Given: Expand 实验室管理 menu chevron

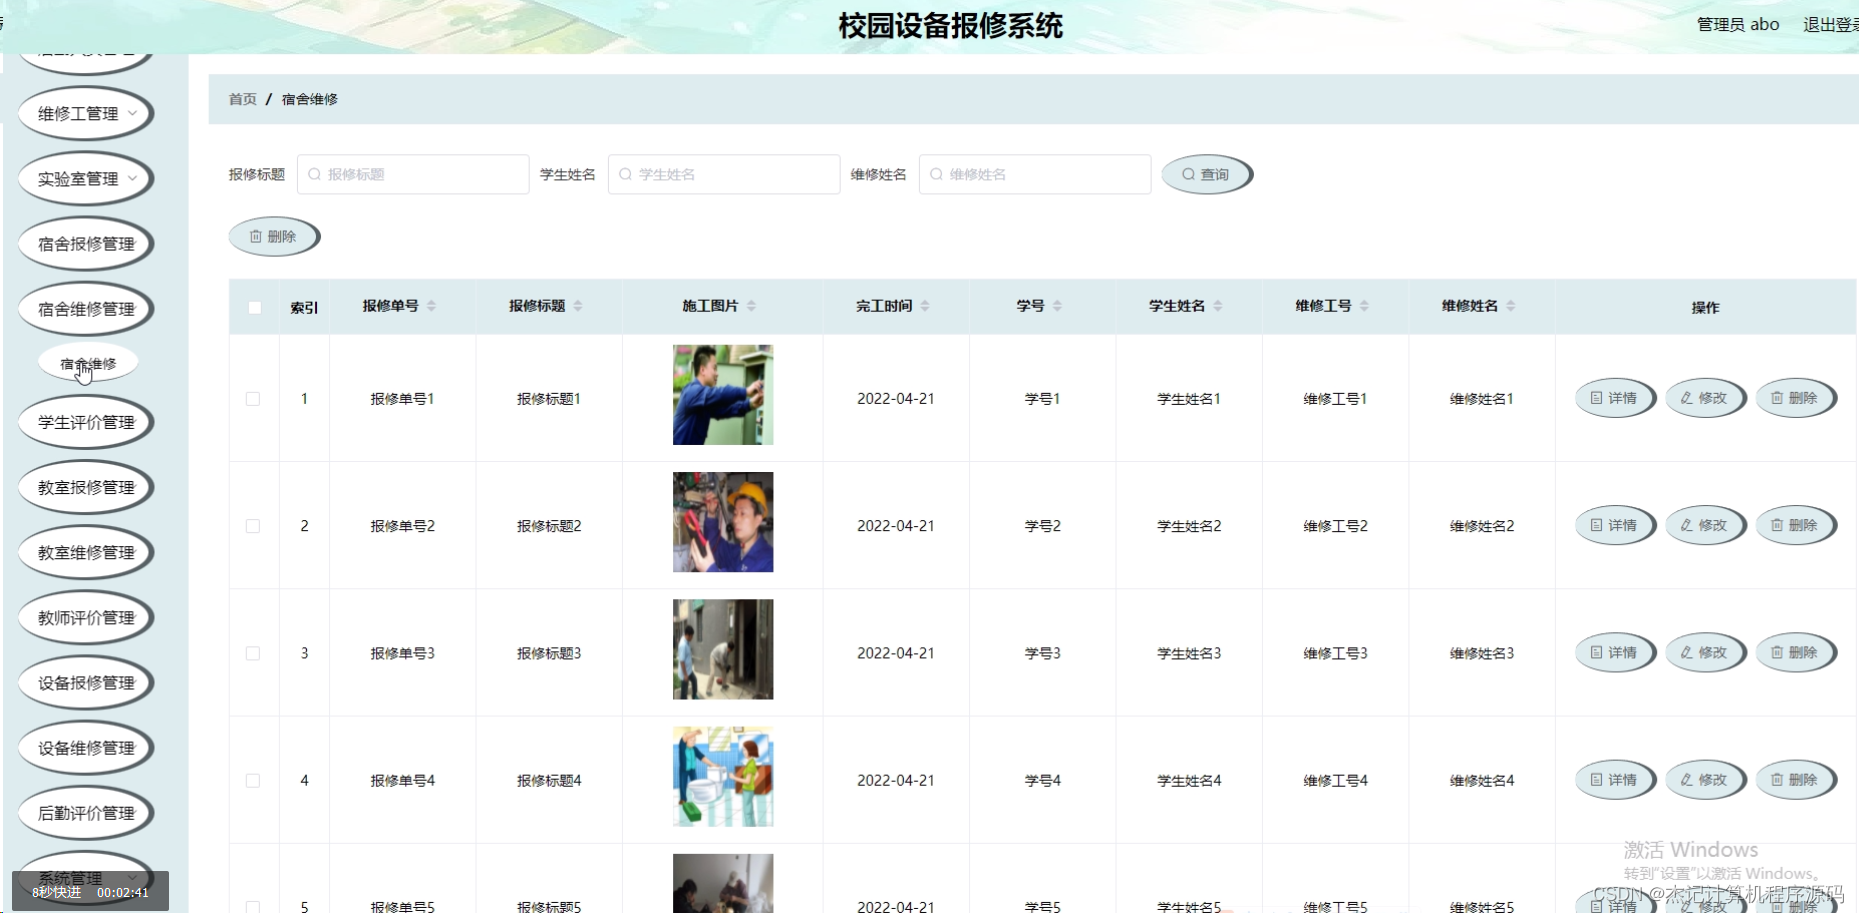Looking at the screenshot, I should 132,178.
